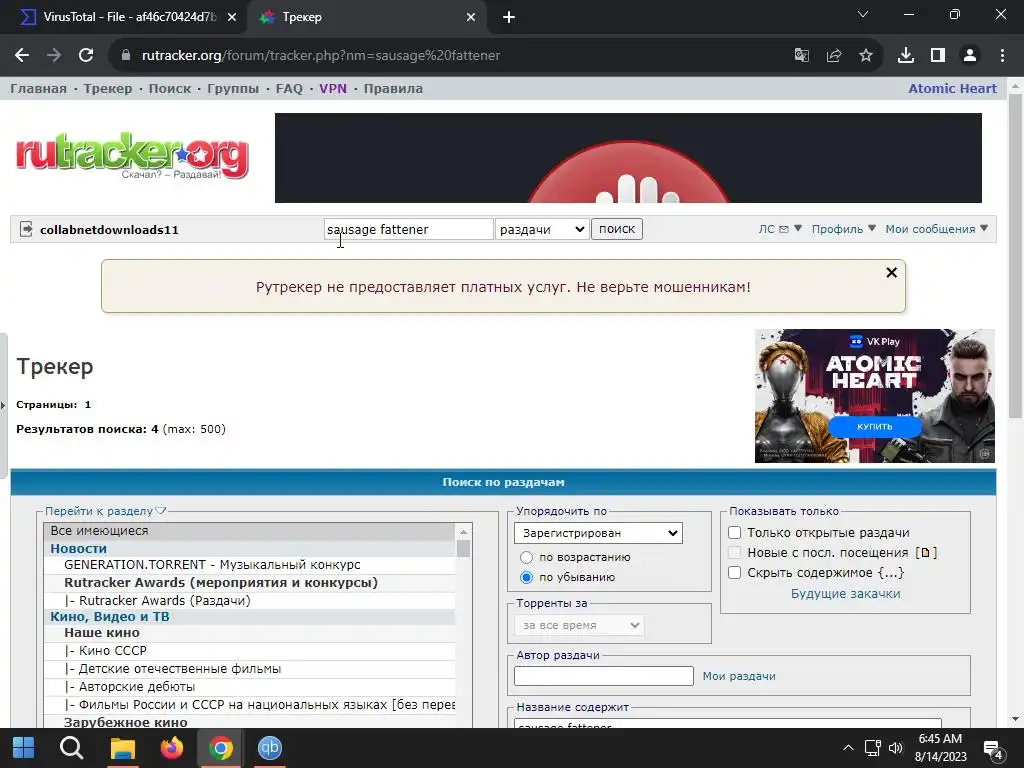Open the за все время dropdown
The width and height of the screenshot is (1024, 768).
point(579,625)
